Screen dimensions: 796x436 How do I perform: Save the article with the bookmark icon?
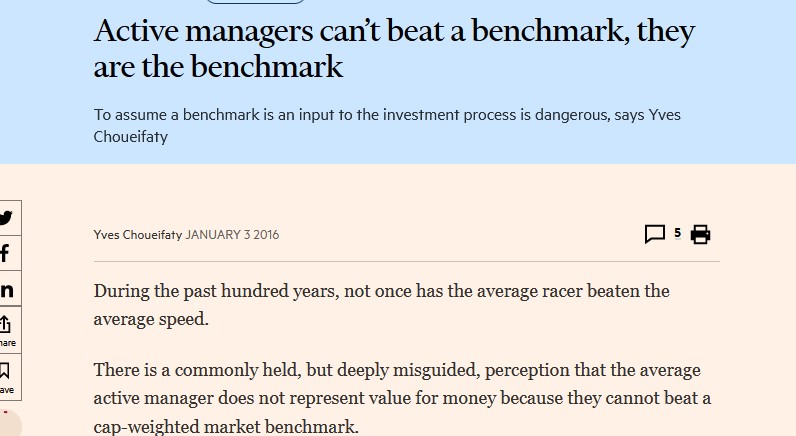pos(6,376)
